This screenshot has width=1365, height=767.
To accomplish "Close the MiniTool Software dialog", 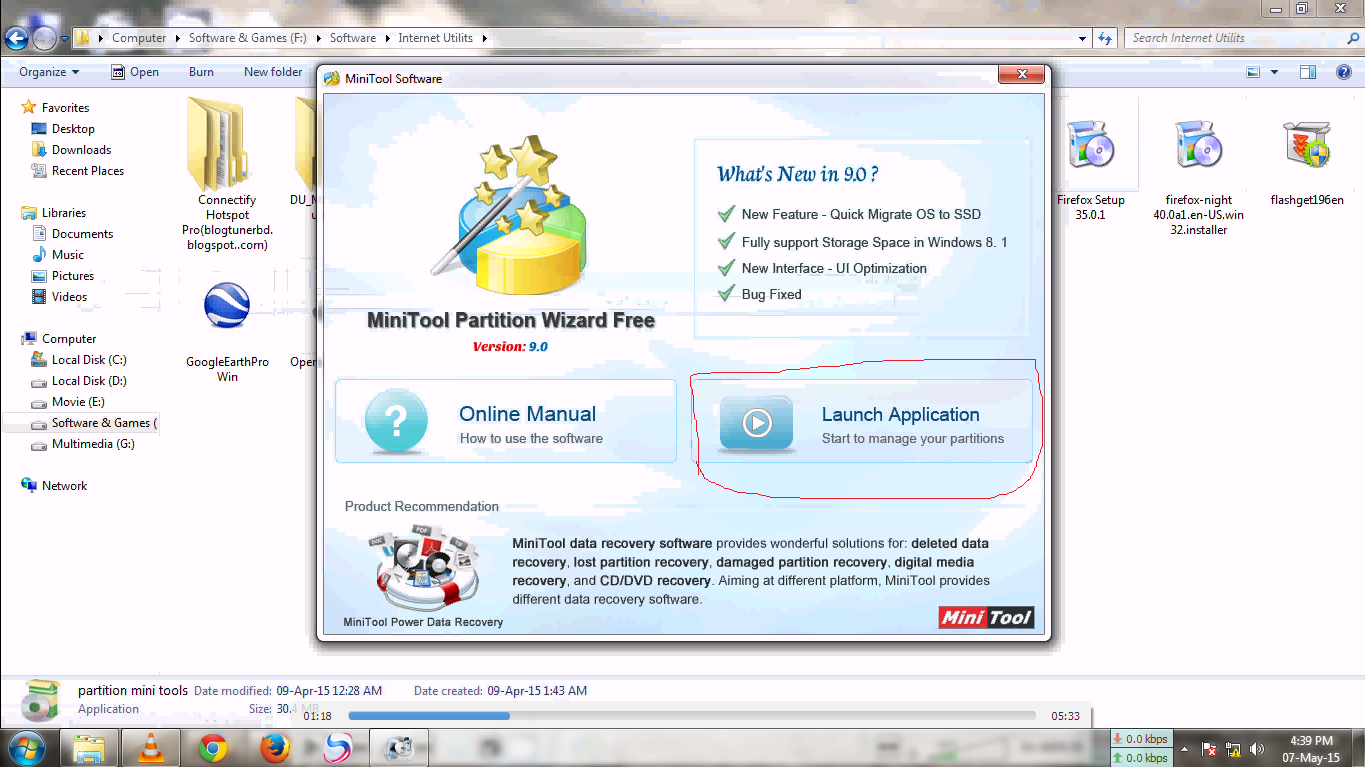I will 1022,74.
